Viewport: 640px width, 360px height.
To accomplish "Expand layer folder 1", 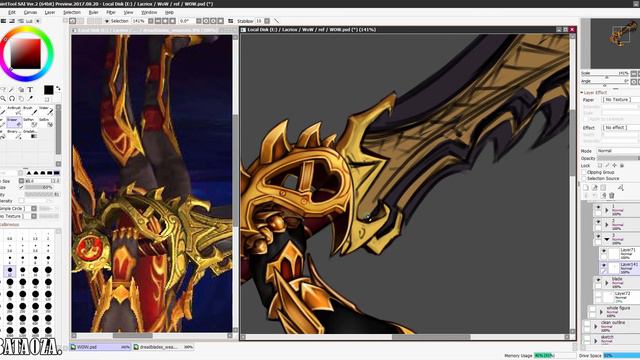I will [x=607, y=210].
